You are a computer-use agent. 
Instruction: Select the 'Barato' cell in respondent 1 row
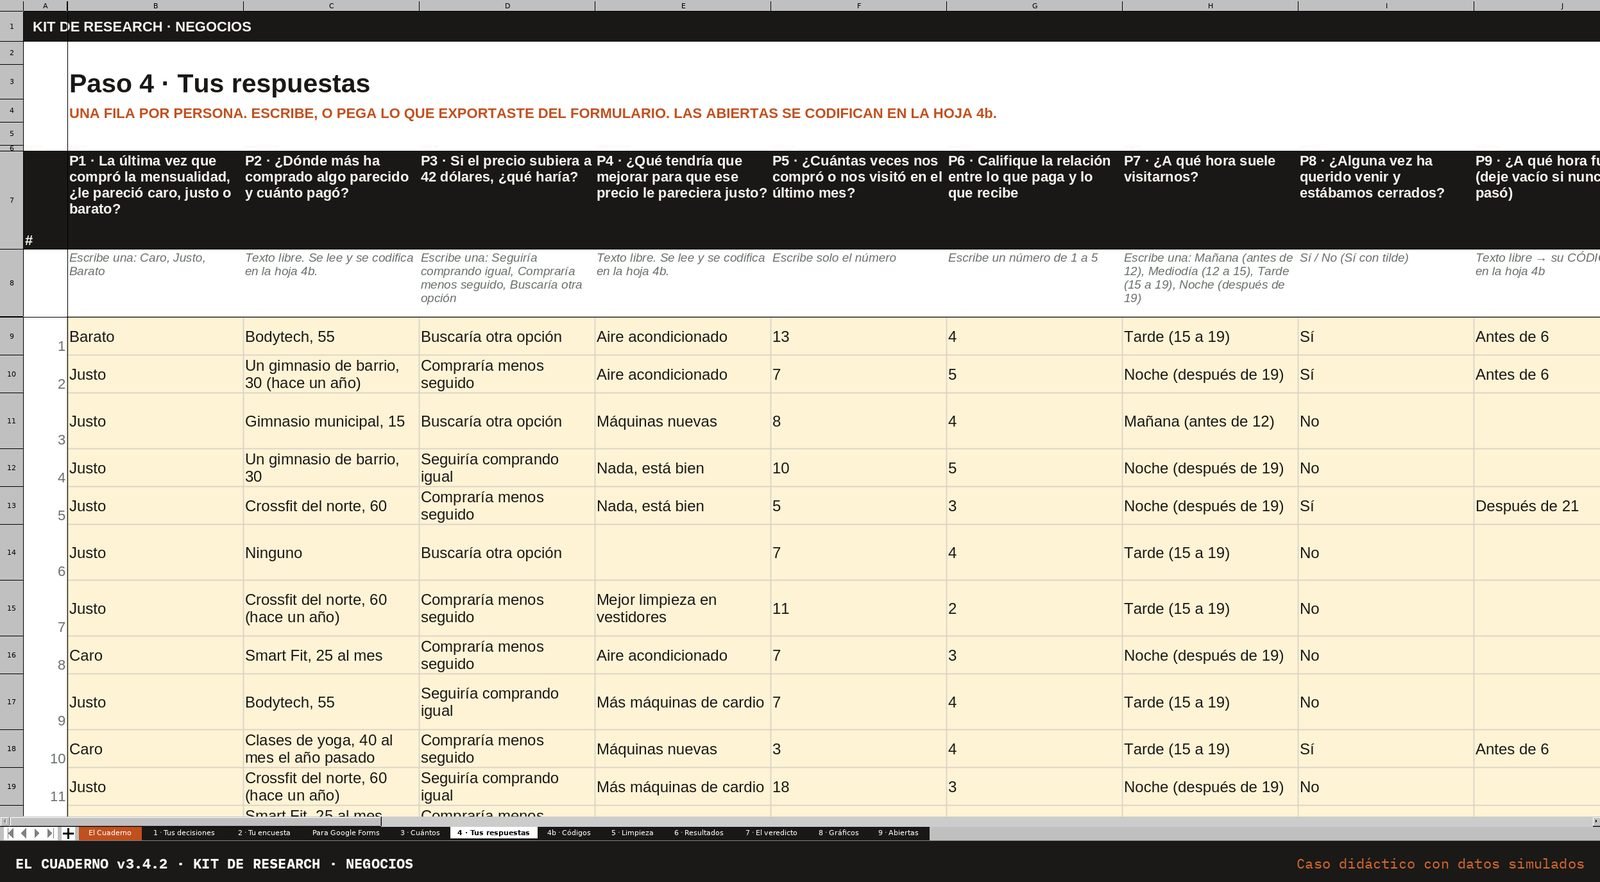(x=155, y=337)
